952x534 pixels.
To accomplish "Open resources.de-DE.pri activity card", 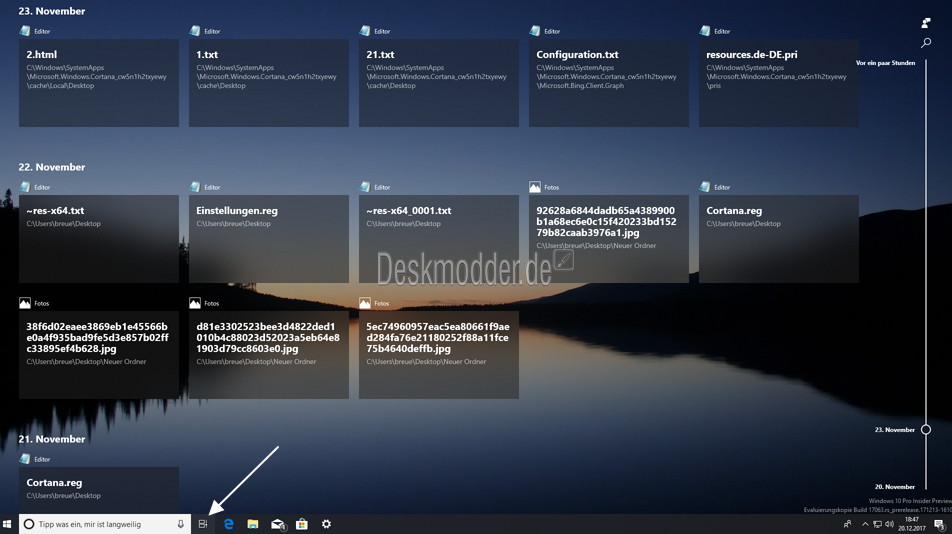I will [778, 82].
